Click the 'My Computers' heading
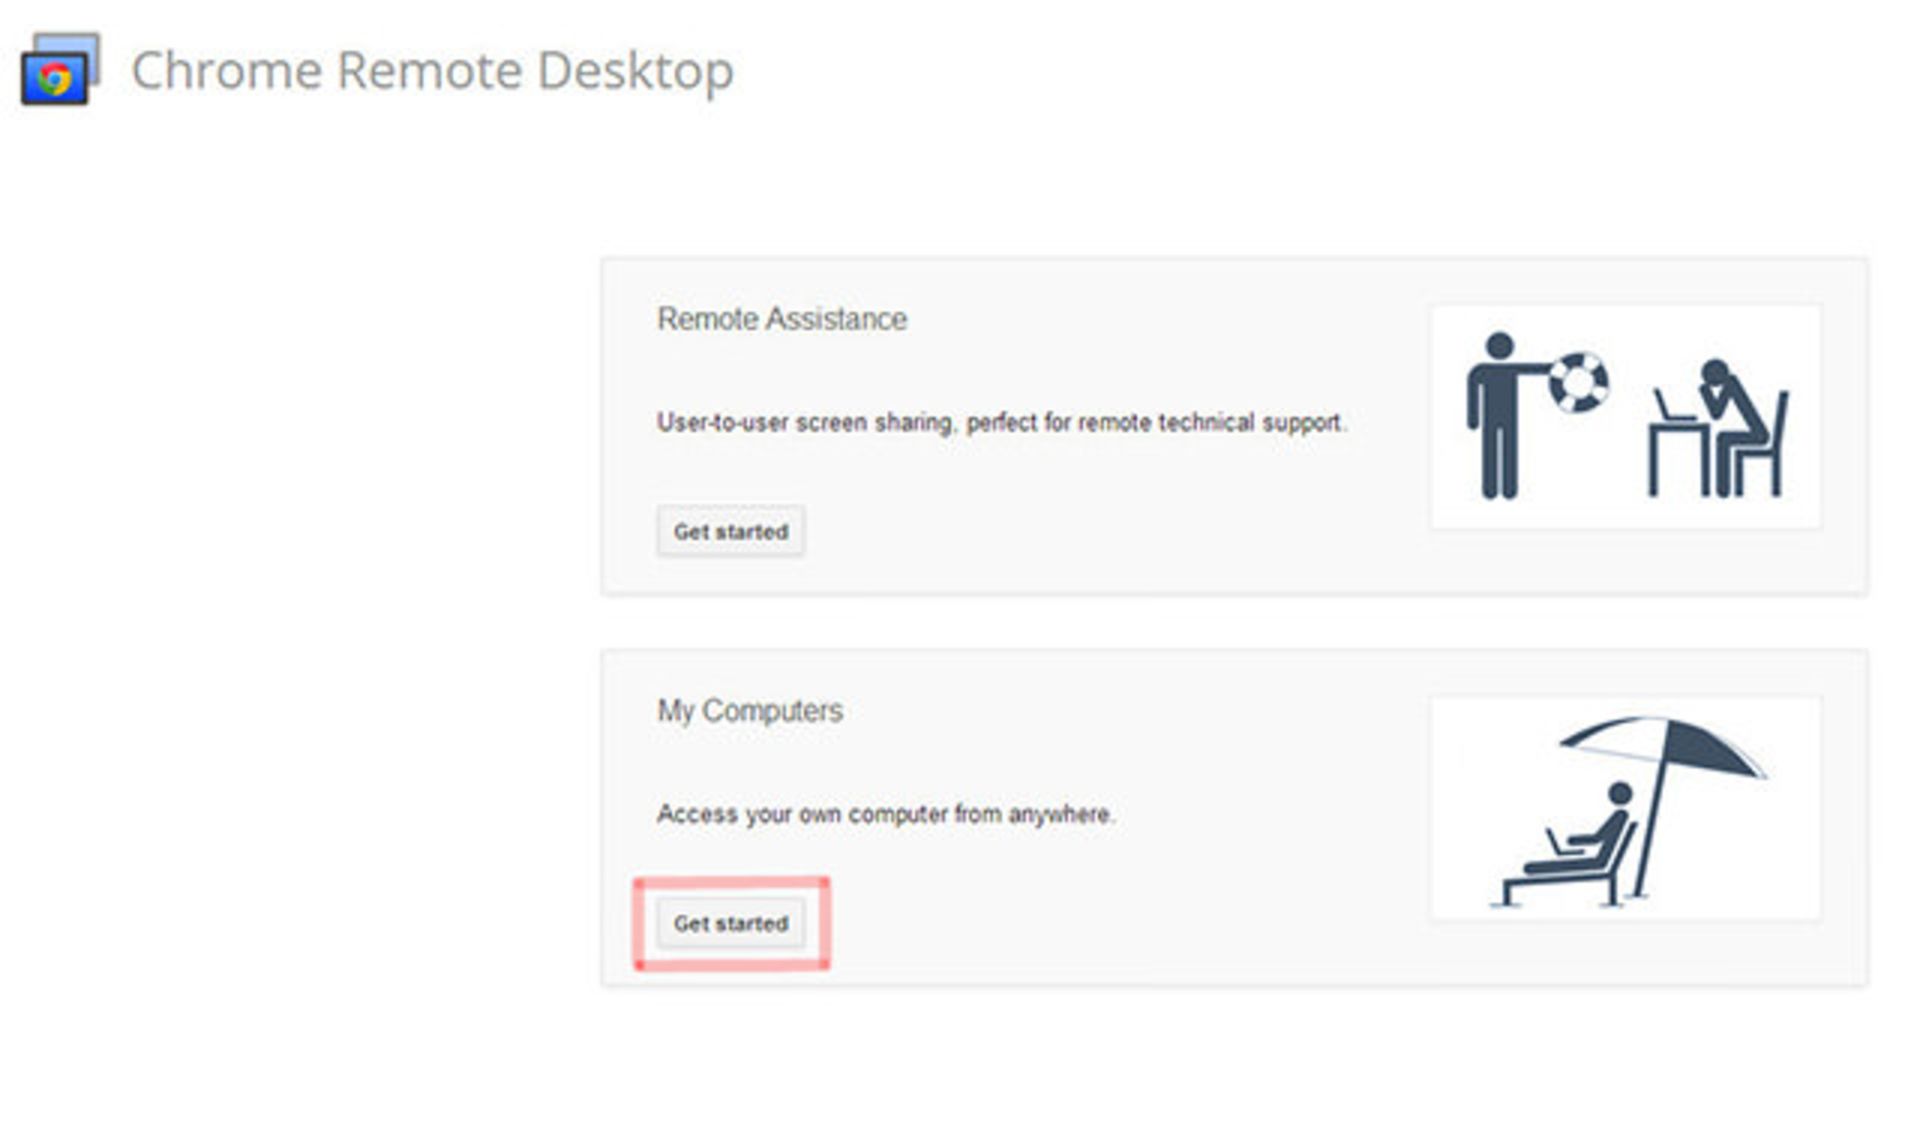This screenshot has height=1146, width=1920. coord(750,711)
